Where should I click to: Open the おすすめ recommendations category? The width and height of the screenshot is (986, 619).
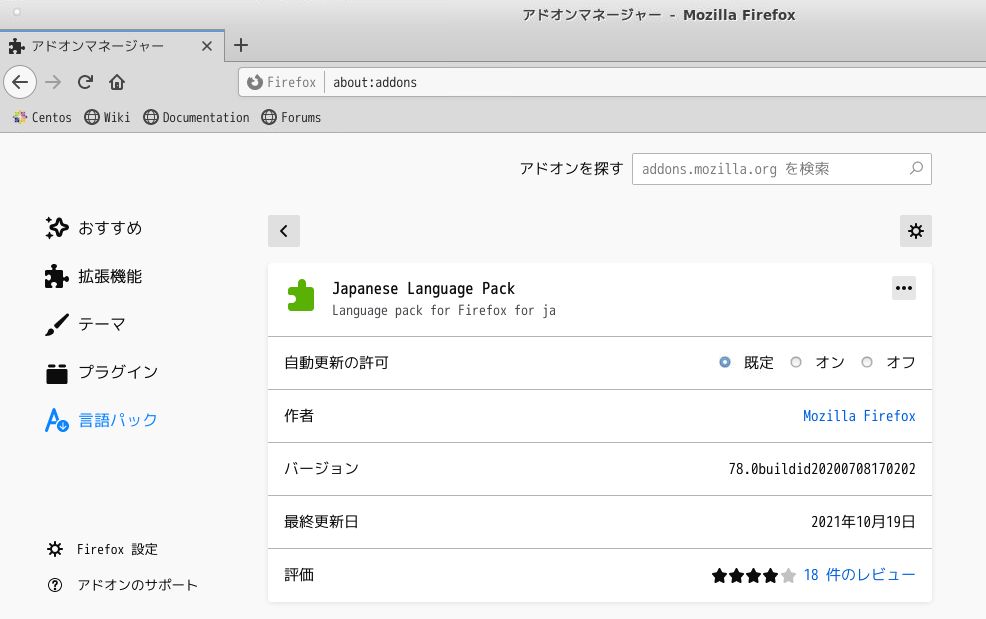click(94, 228)
